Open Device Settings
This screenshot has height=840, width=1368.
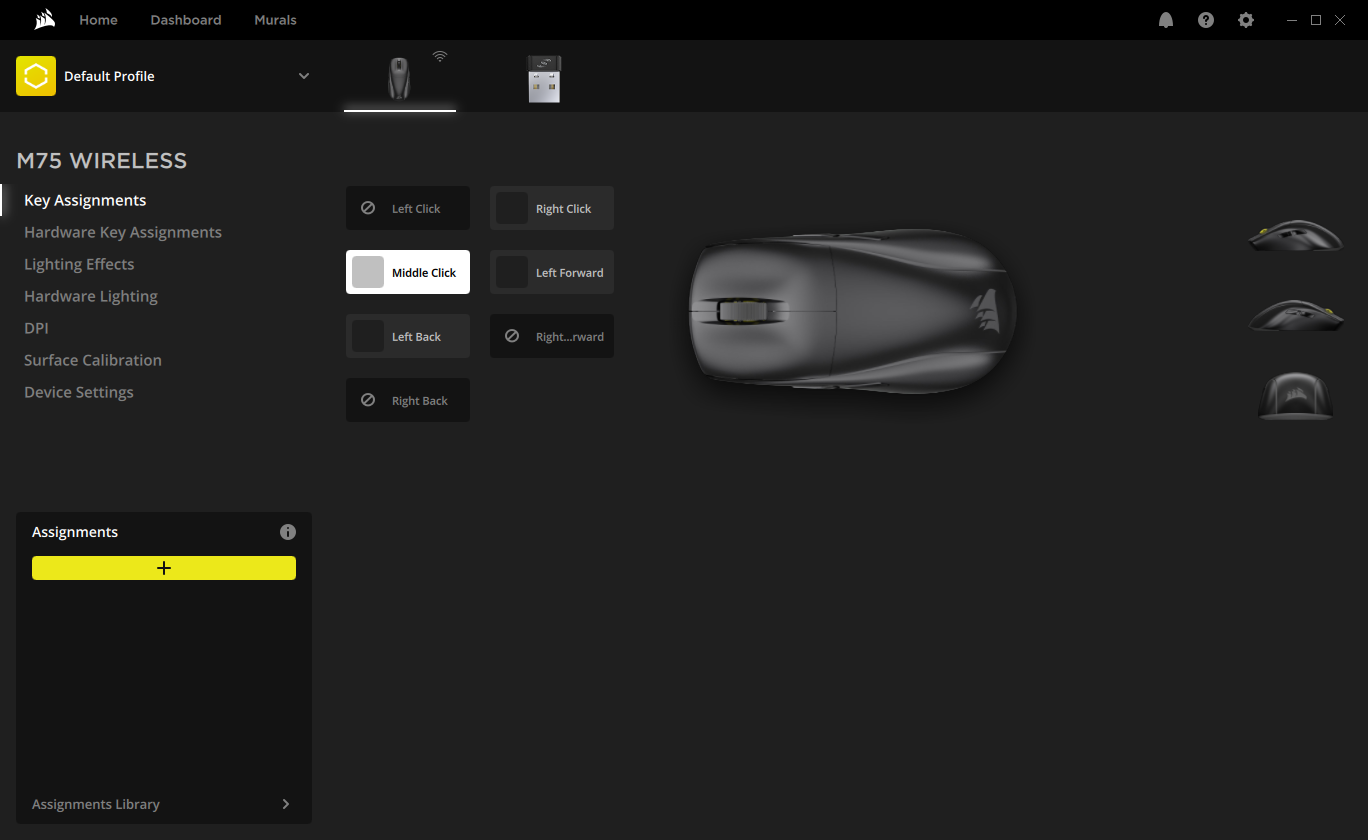pyautogui.click(x=79, y=392)
